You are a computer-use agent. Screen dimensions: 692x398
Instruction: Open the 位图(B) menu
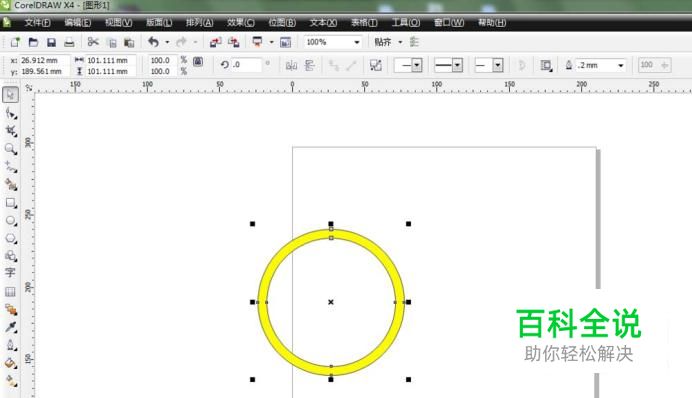[x=282, y=23]
